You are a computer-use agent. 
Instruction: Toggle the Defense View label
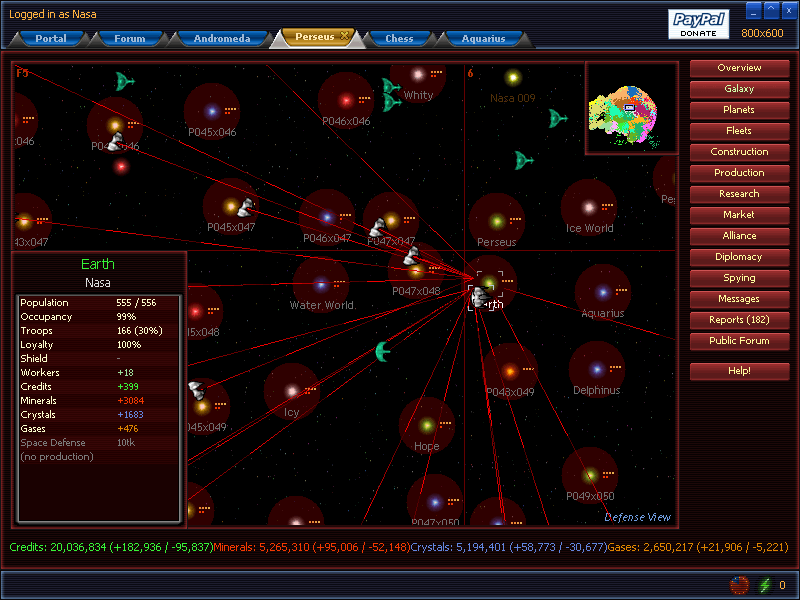pyautogui.click(x=637, y=517)
